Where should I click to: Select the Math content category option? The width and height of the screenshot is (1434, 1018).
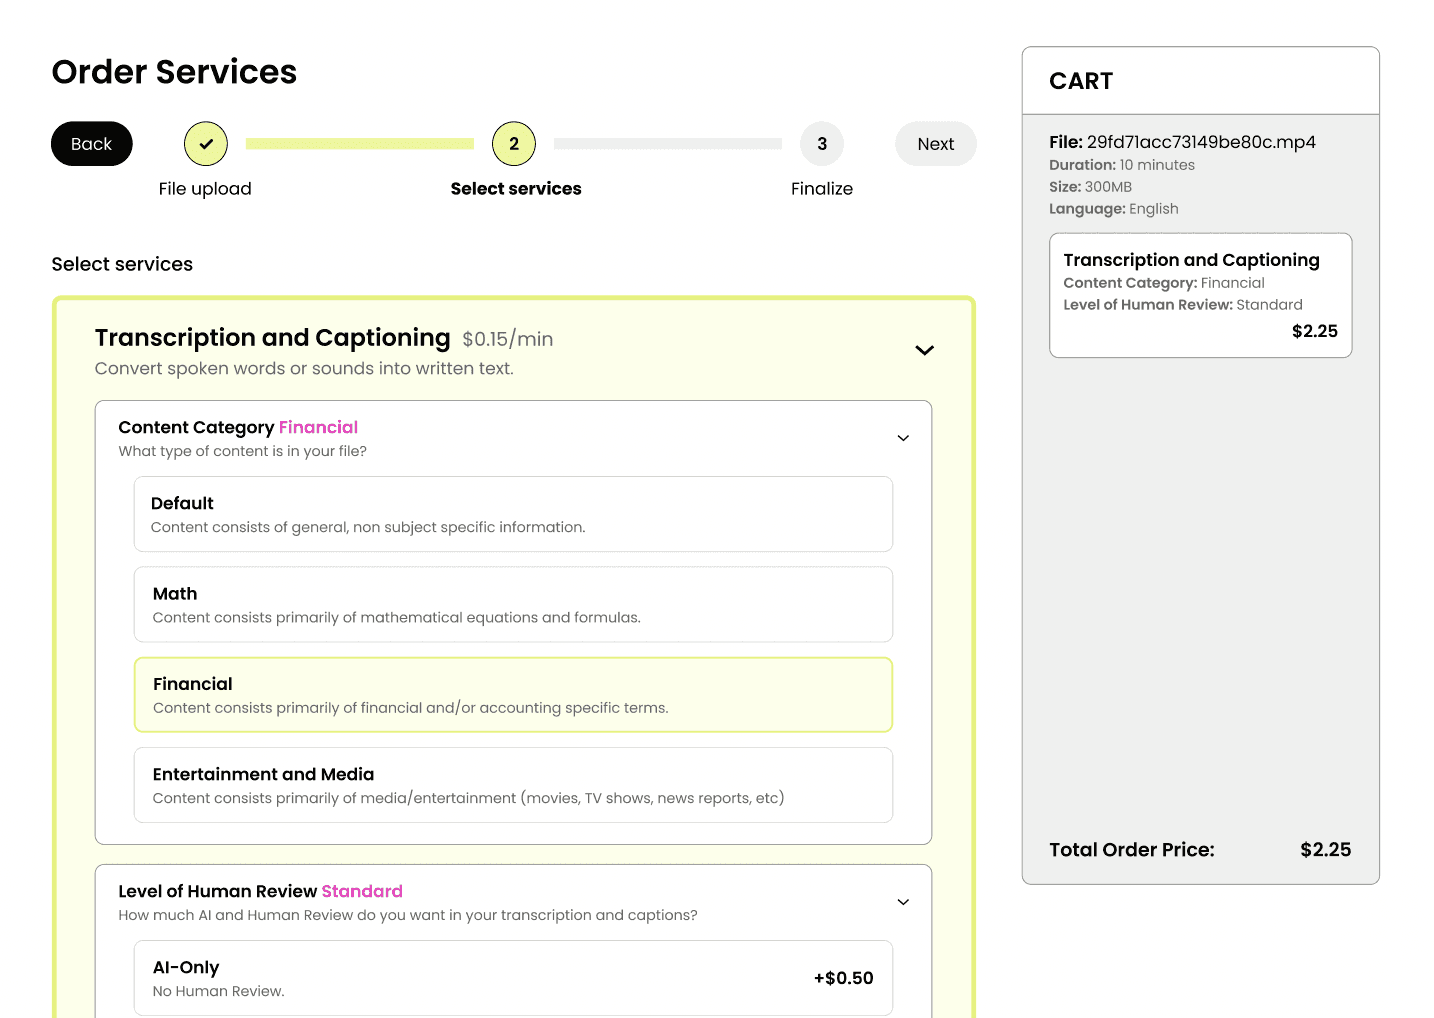(x=513, y=604)
